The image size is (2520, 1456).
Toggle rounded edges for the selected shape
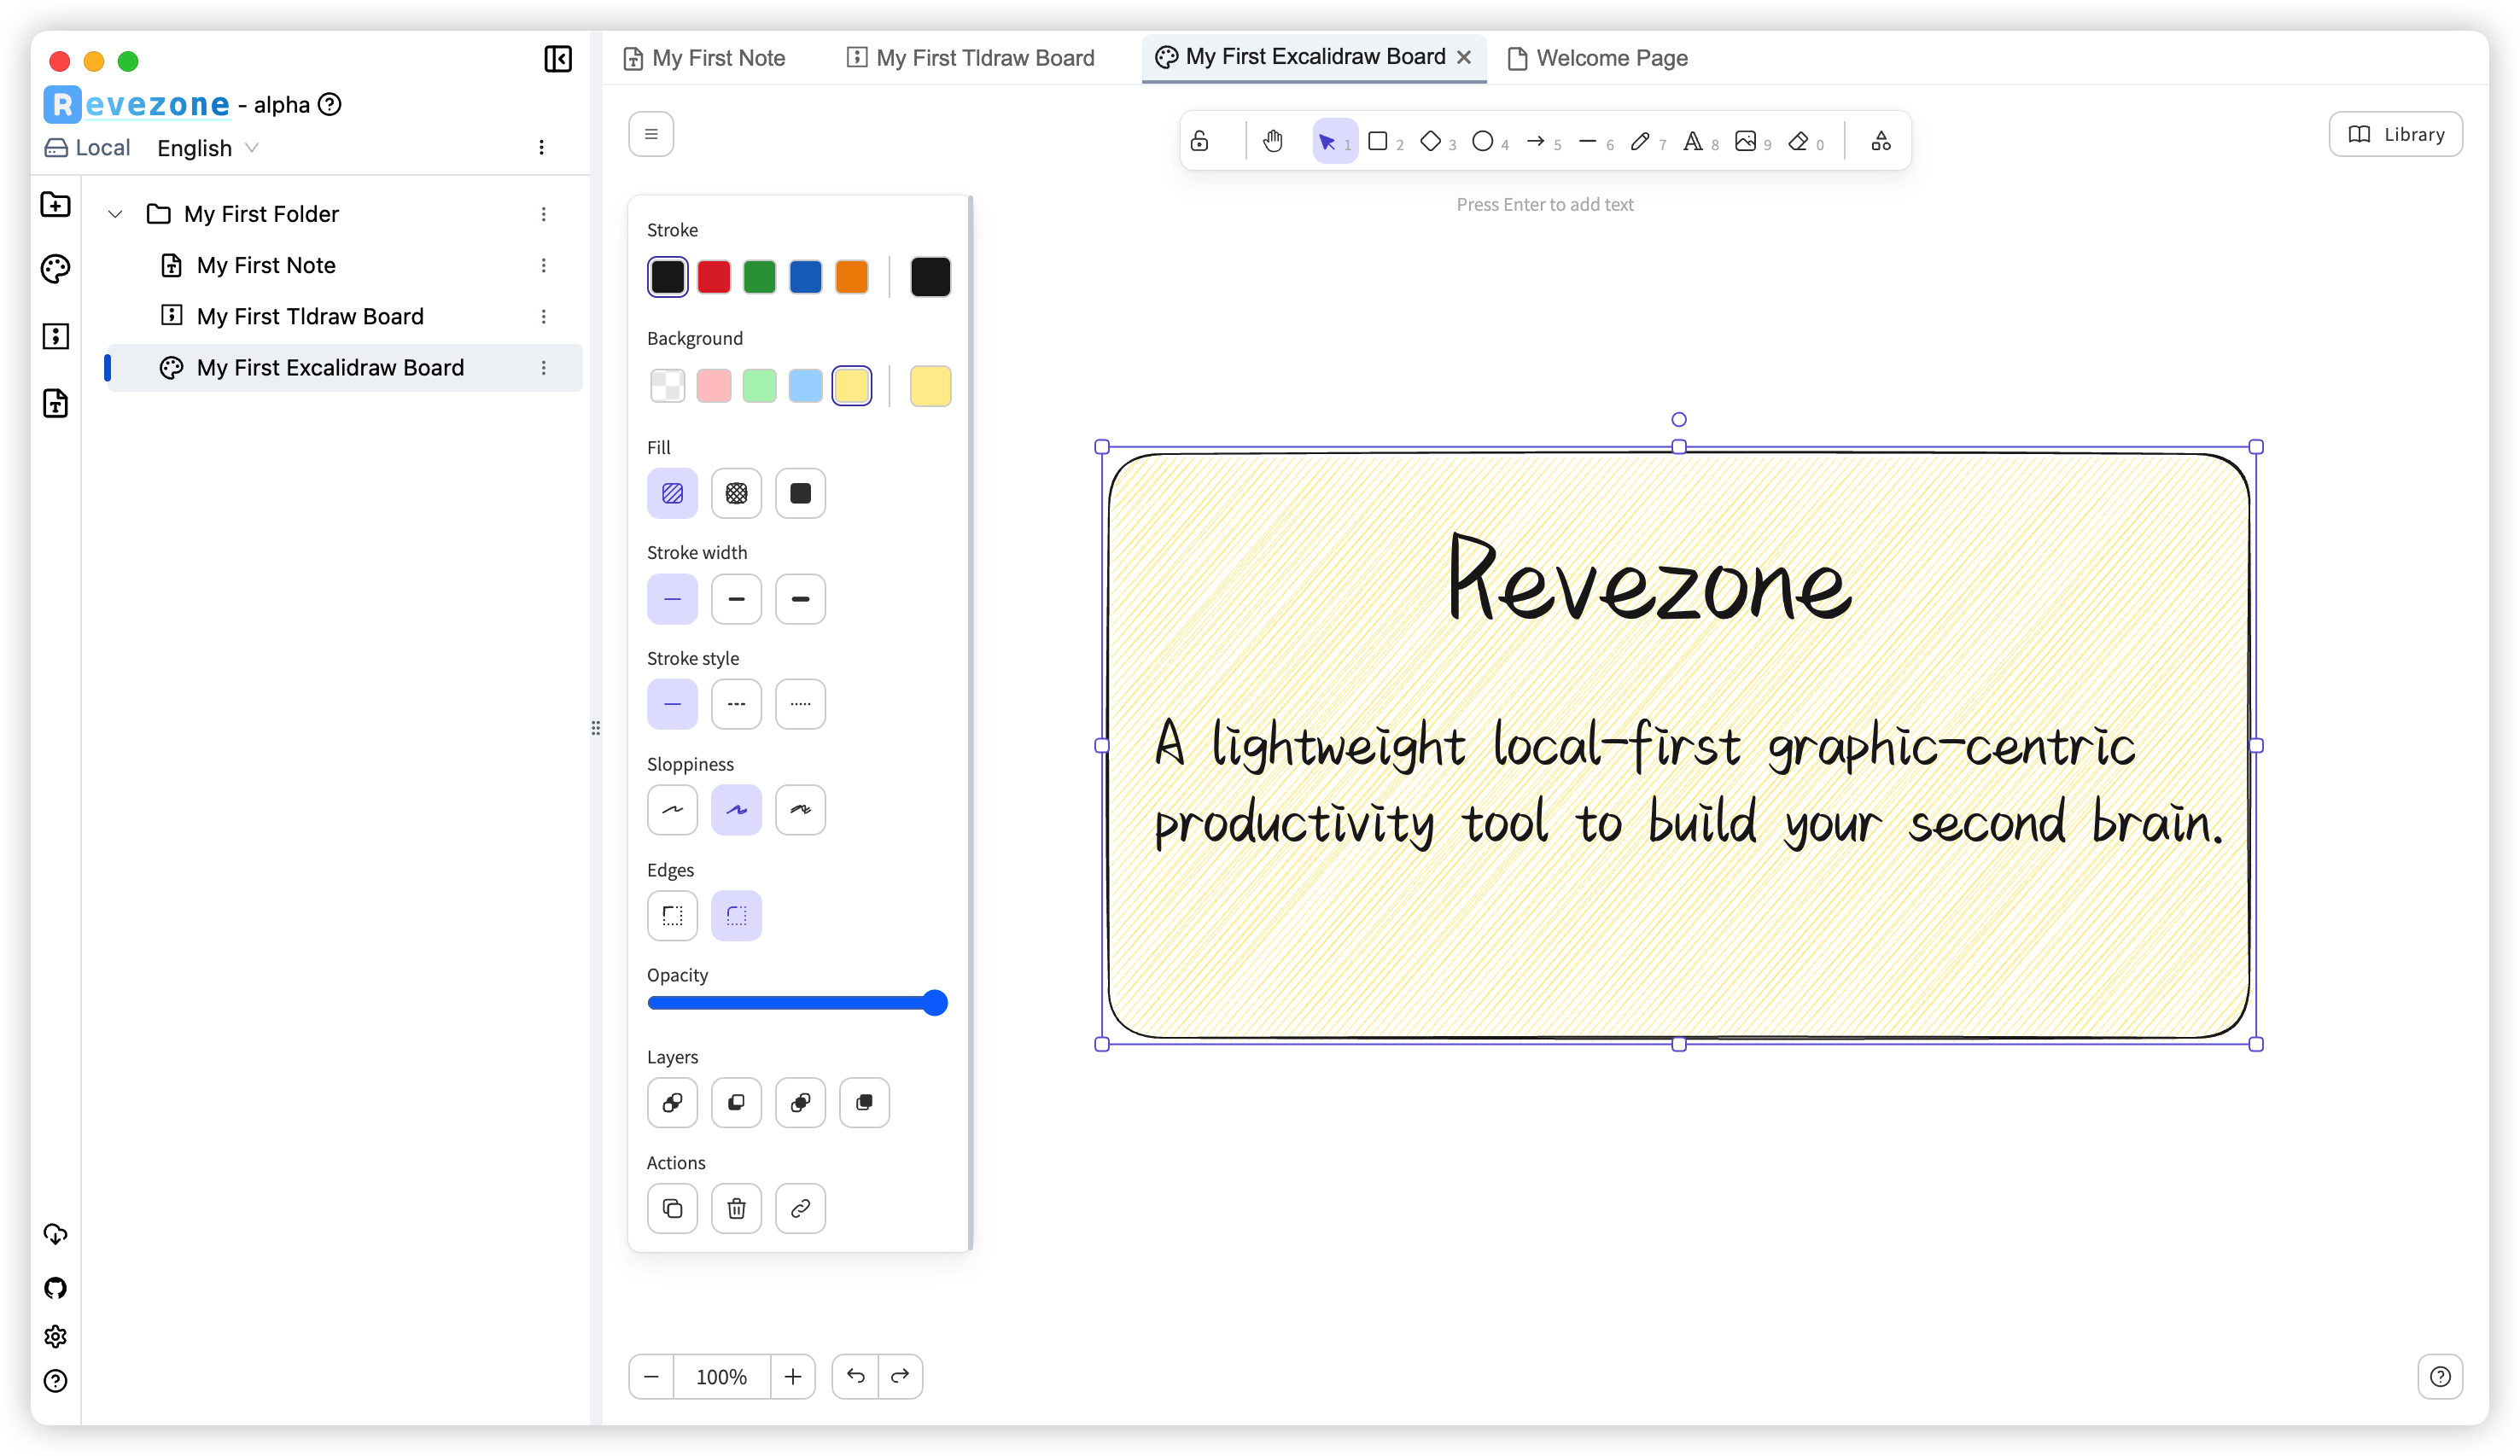point(737,915)
